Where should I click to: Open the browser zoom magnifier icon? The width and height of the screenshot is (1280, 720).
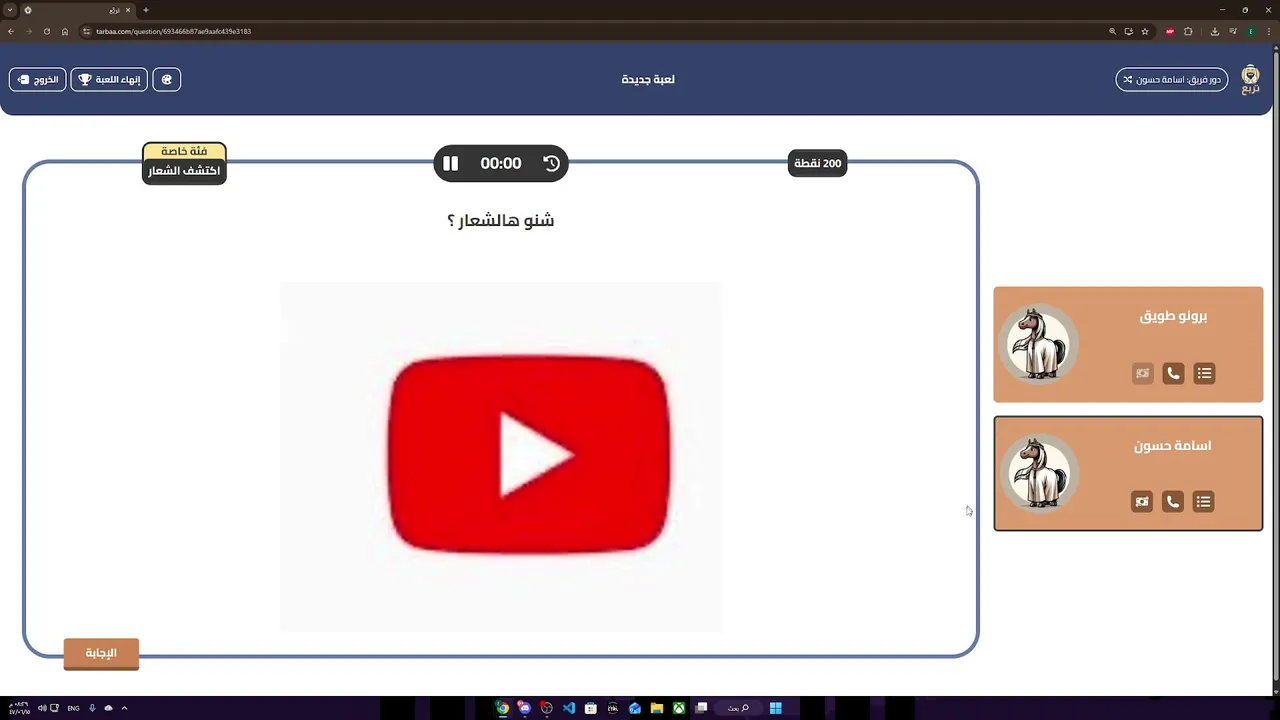coord(1112,31)
